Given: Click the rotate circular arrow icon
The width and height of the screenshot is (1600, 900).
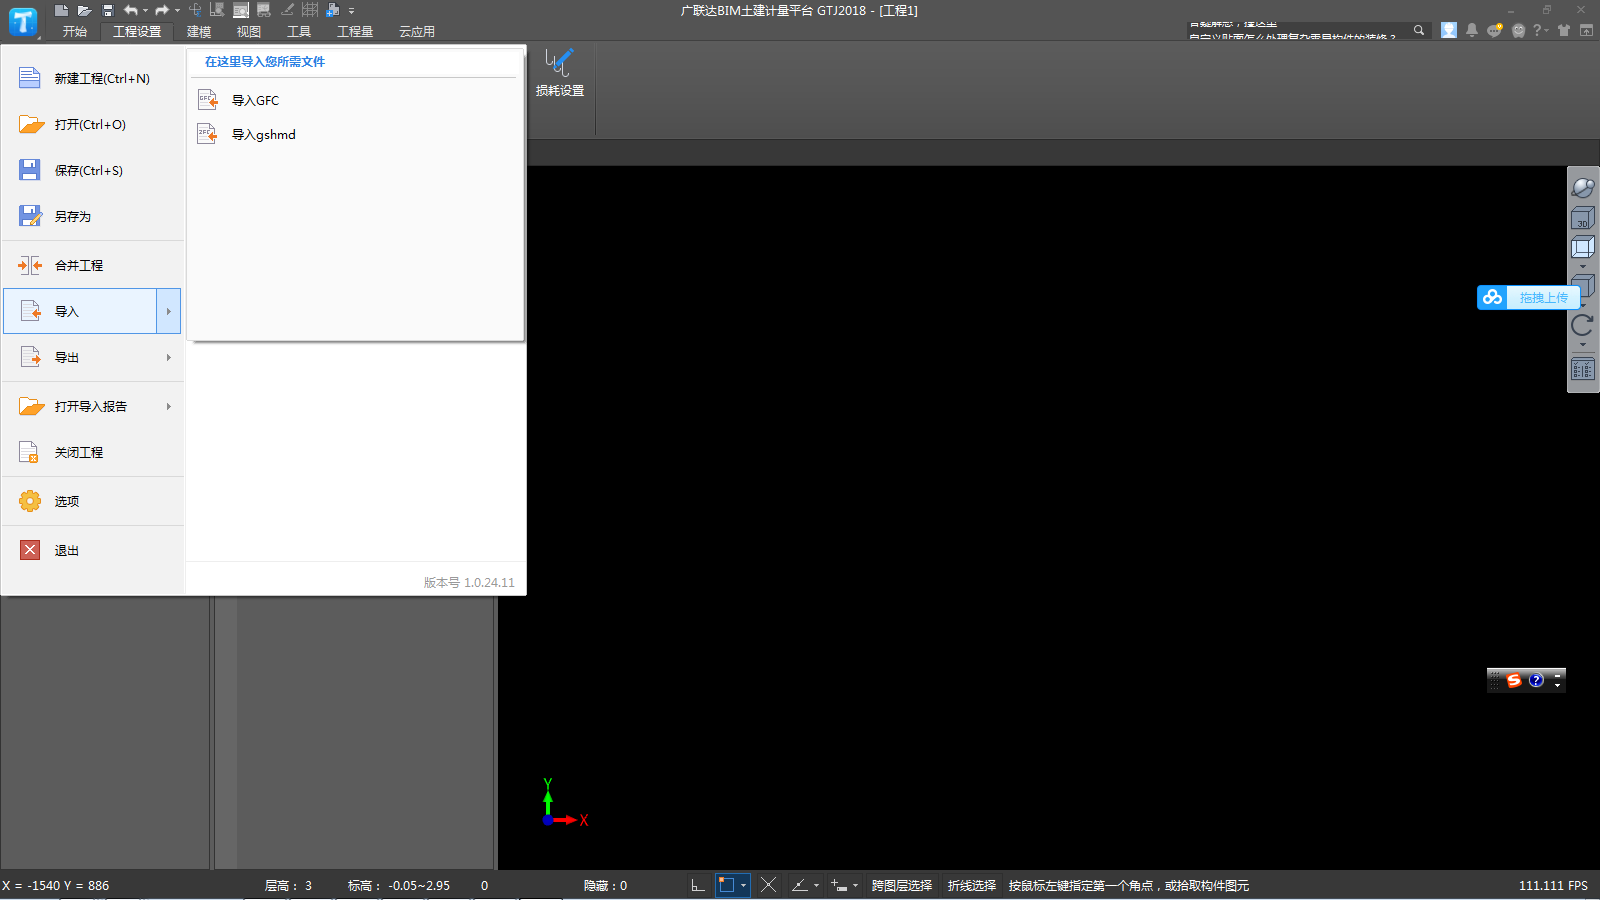Looking at the screenshot, I should point(1583,325).
